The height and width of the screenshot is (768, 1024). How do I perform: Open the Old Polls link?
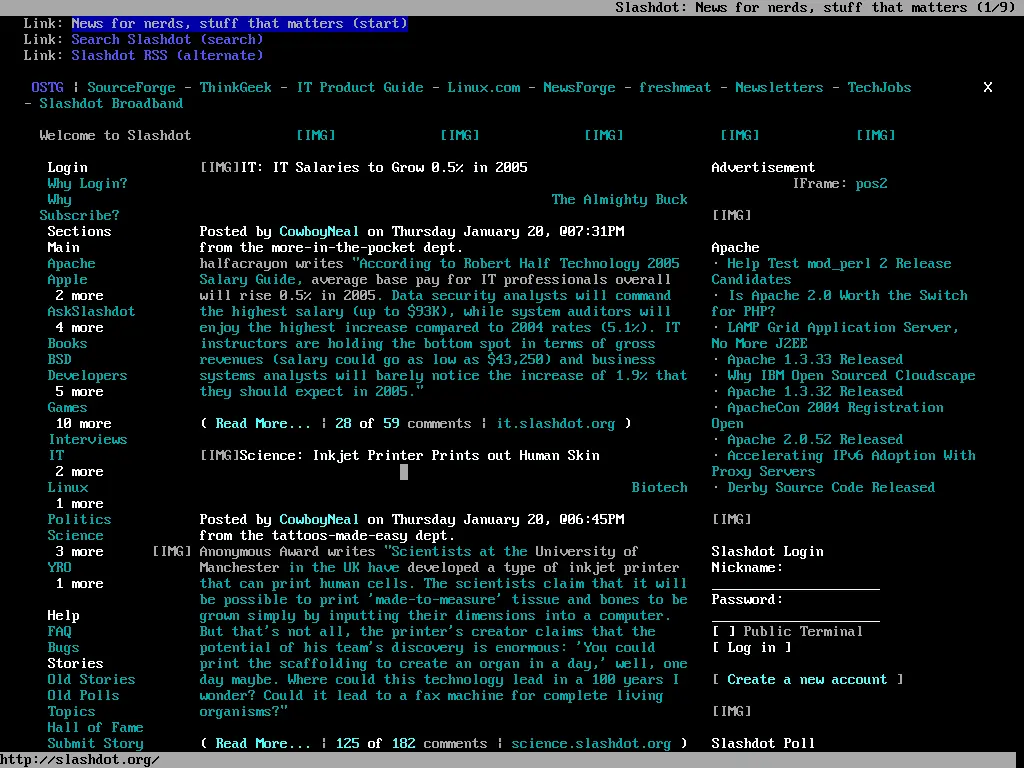pos(83,696)
